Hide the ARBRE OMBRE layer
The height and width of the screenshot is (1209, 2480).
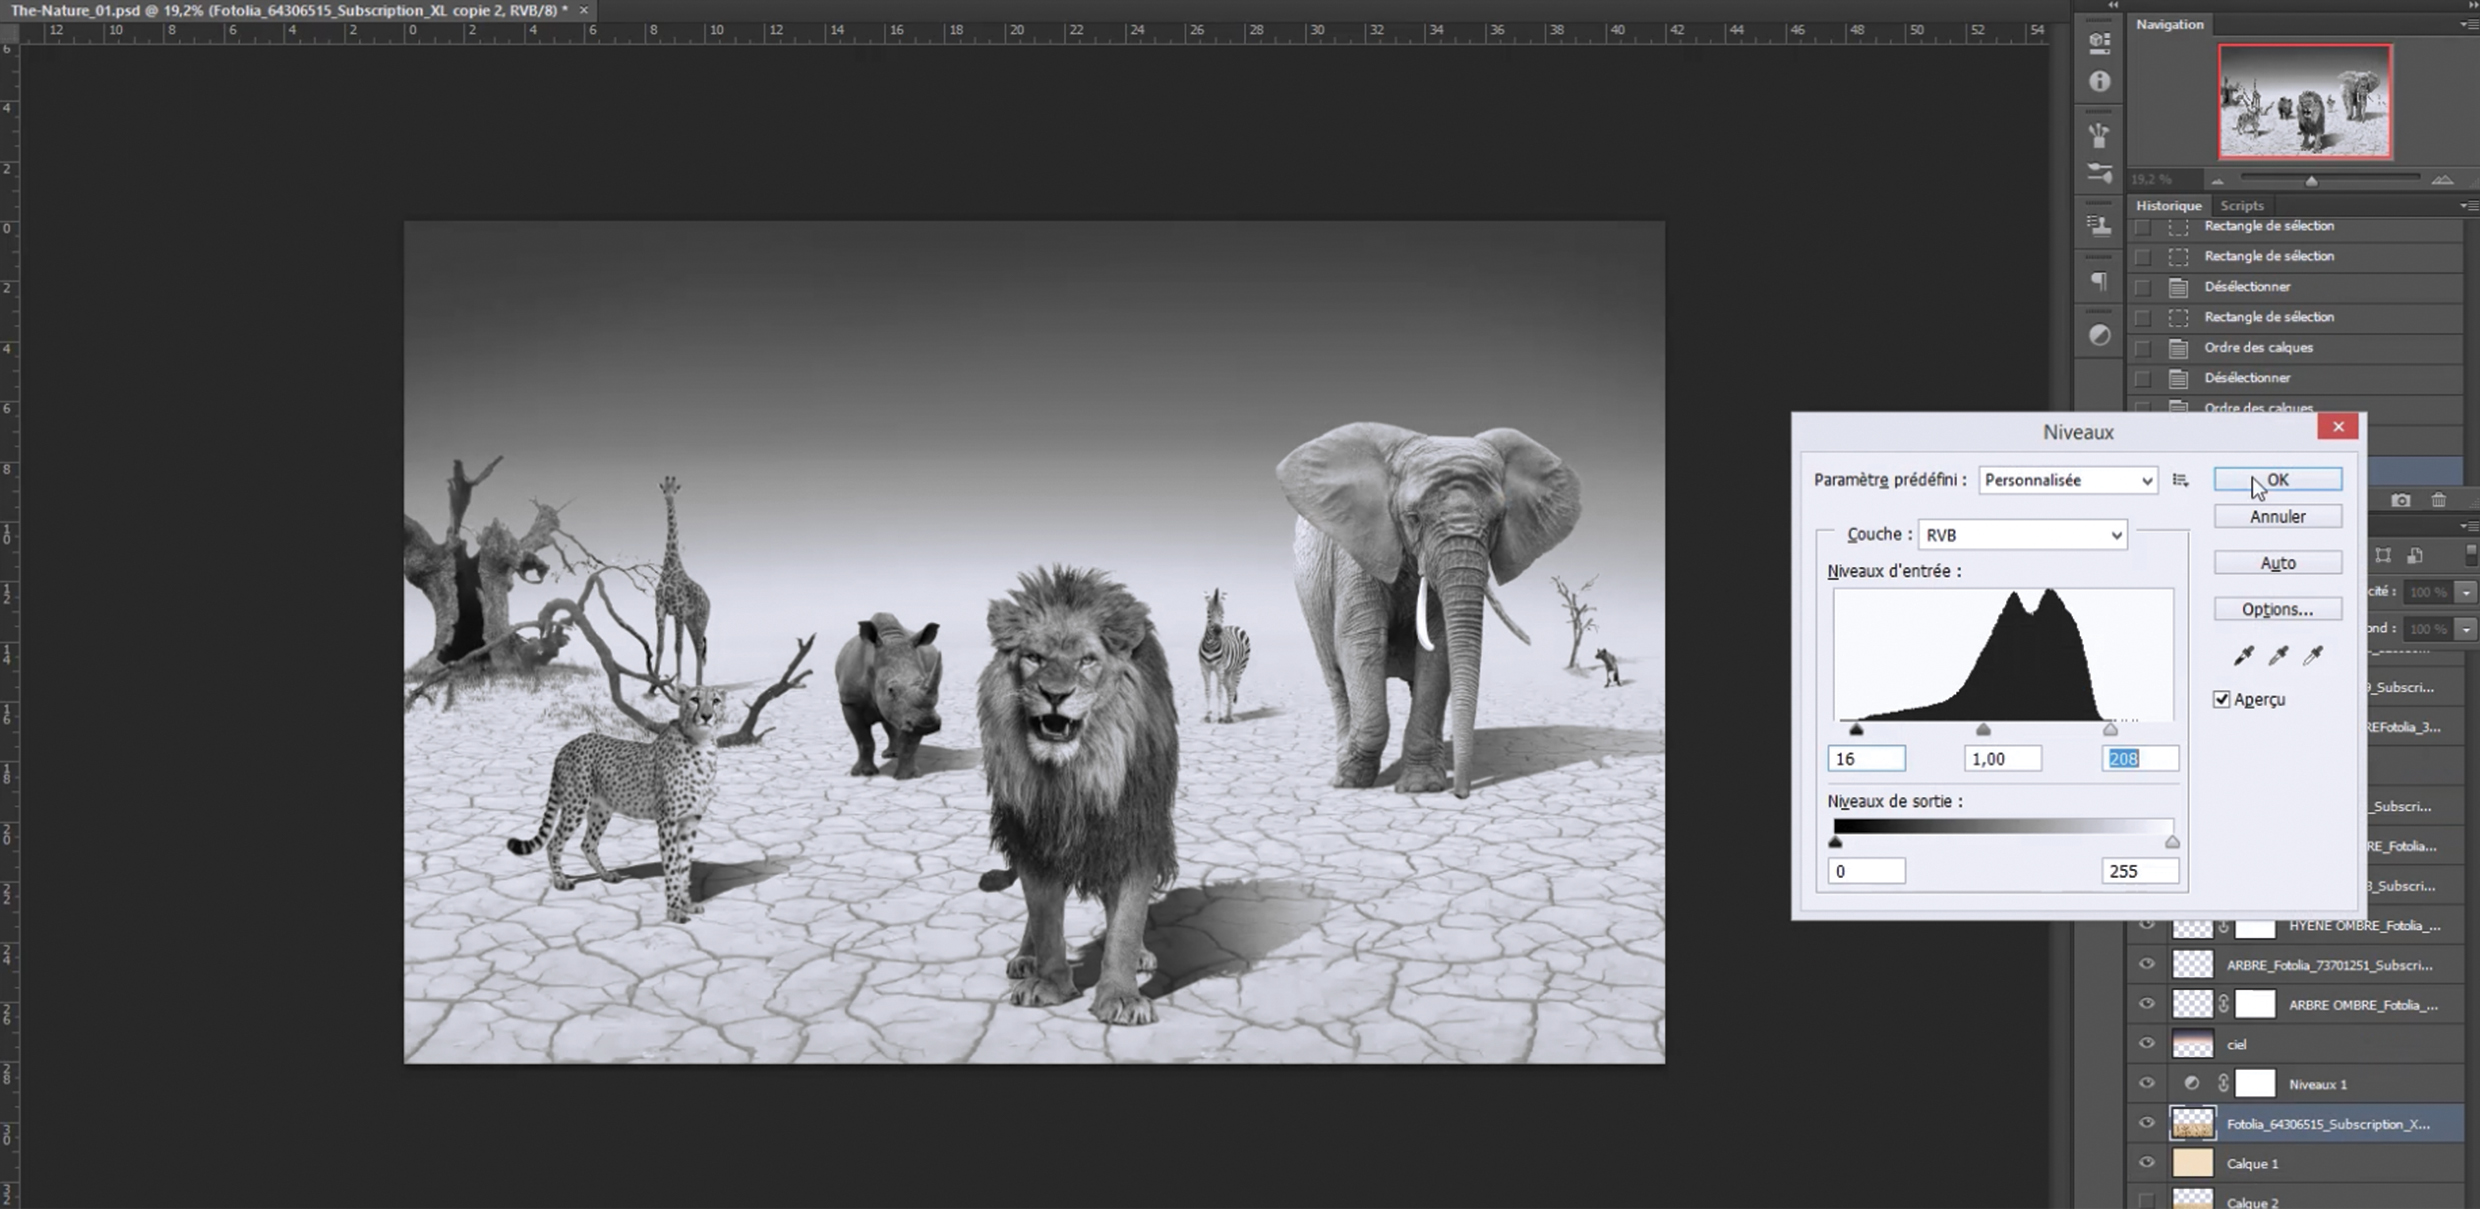[x=2146, y=1004]
